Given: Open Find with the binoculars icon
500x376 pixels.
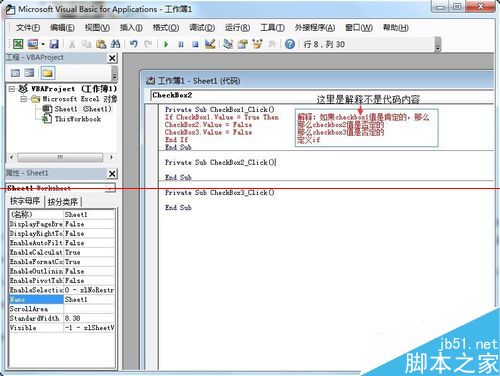Looking at the screenshot, I should tap(115, 44).
